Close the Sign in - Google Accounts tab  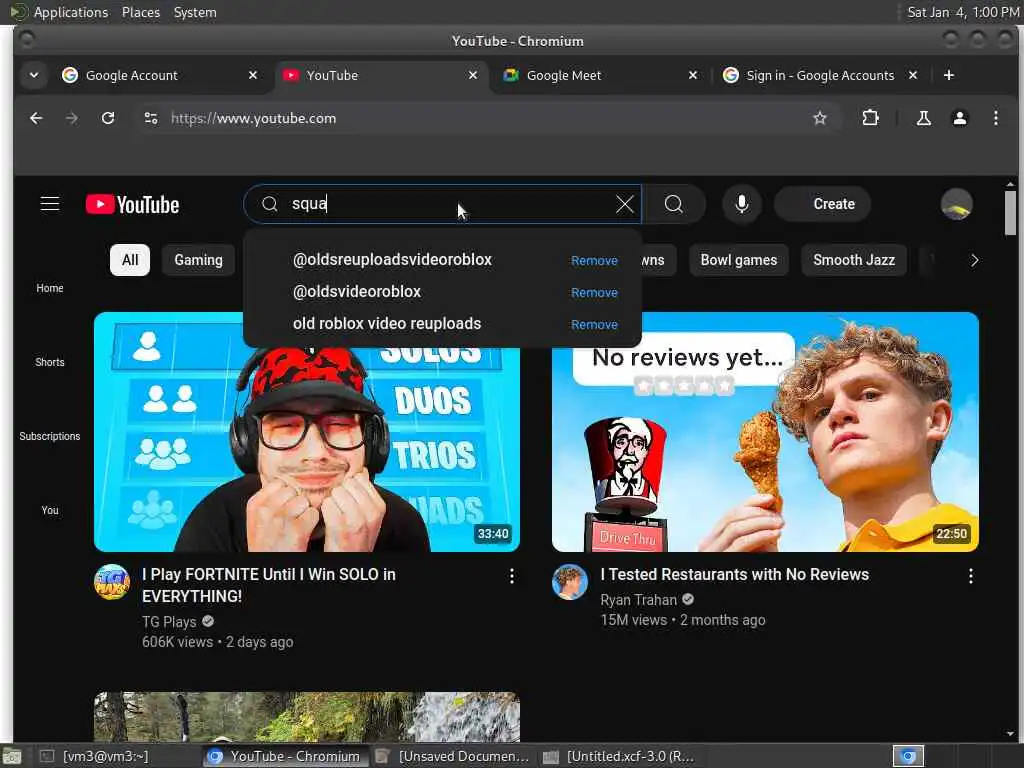[x=913, y=75]
